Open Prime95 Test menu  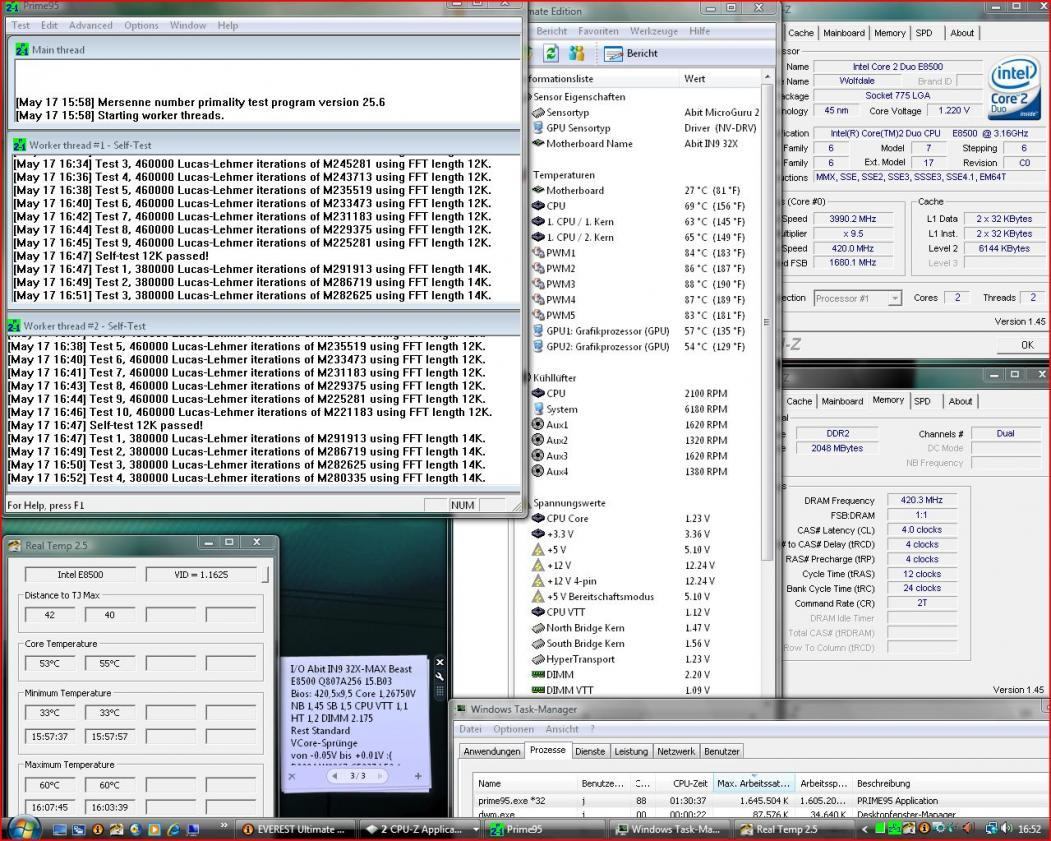[x=21, y=25]
